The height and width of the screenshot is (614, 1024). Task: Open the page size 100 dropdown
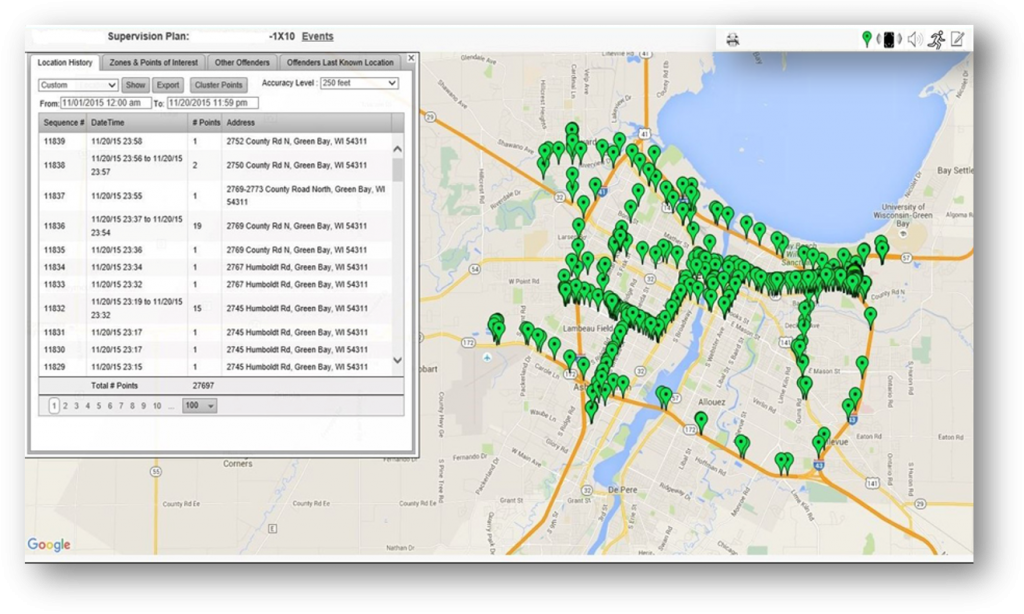[x=200, y=406]
